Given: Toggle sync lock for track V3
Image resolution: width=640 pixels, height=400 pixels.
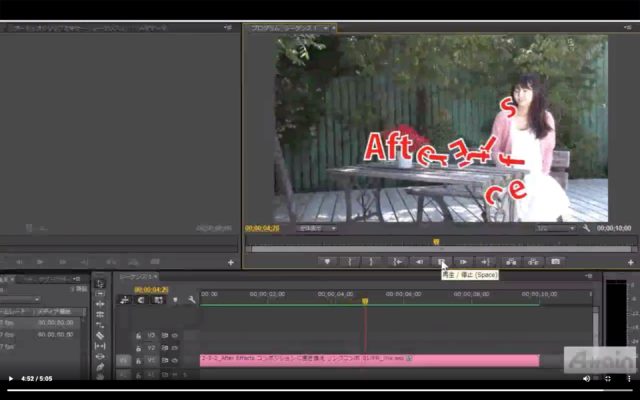Looking at the screenshot, I should (x=164, y=336).
